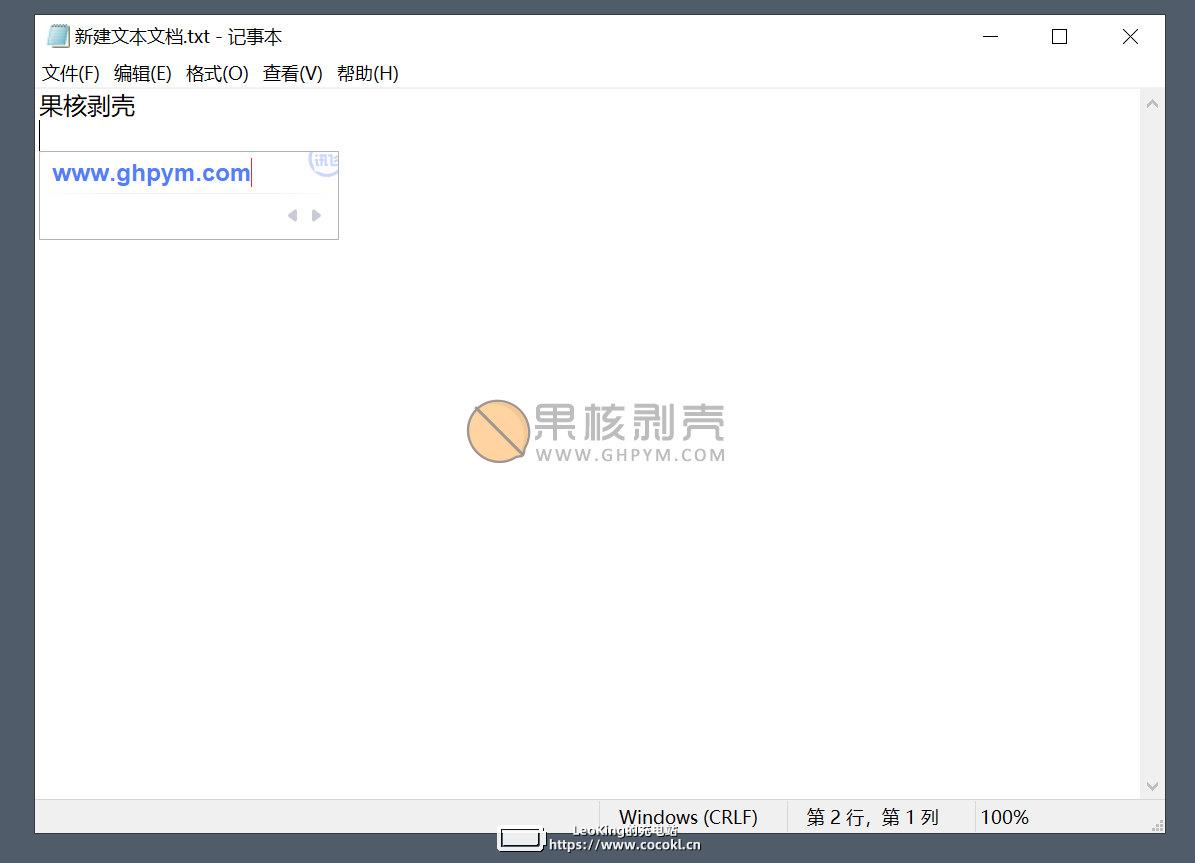Click the resize grip in status bar corner
1195x863 pixels.
(1157, 825)
